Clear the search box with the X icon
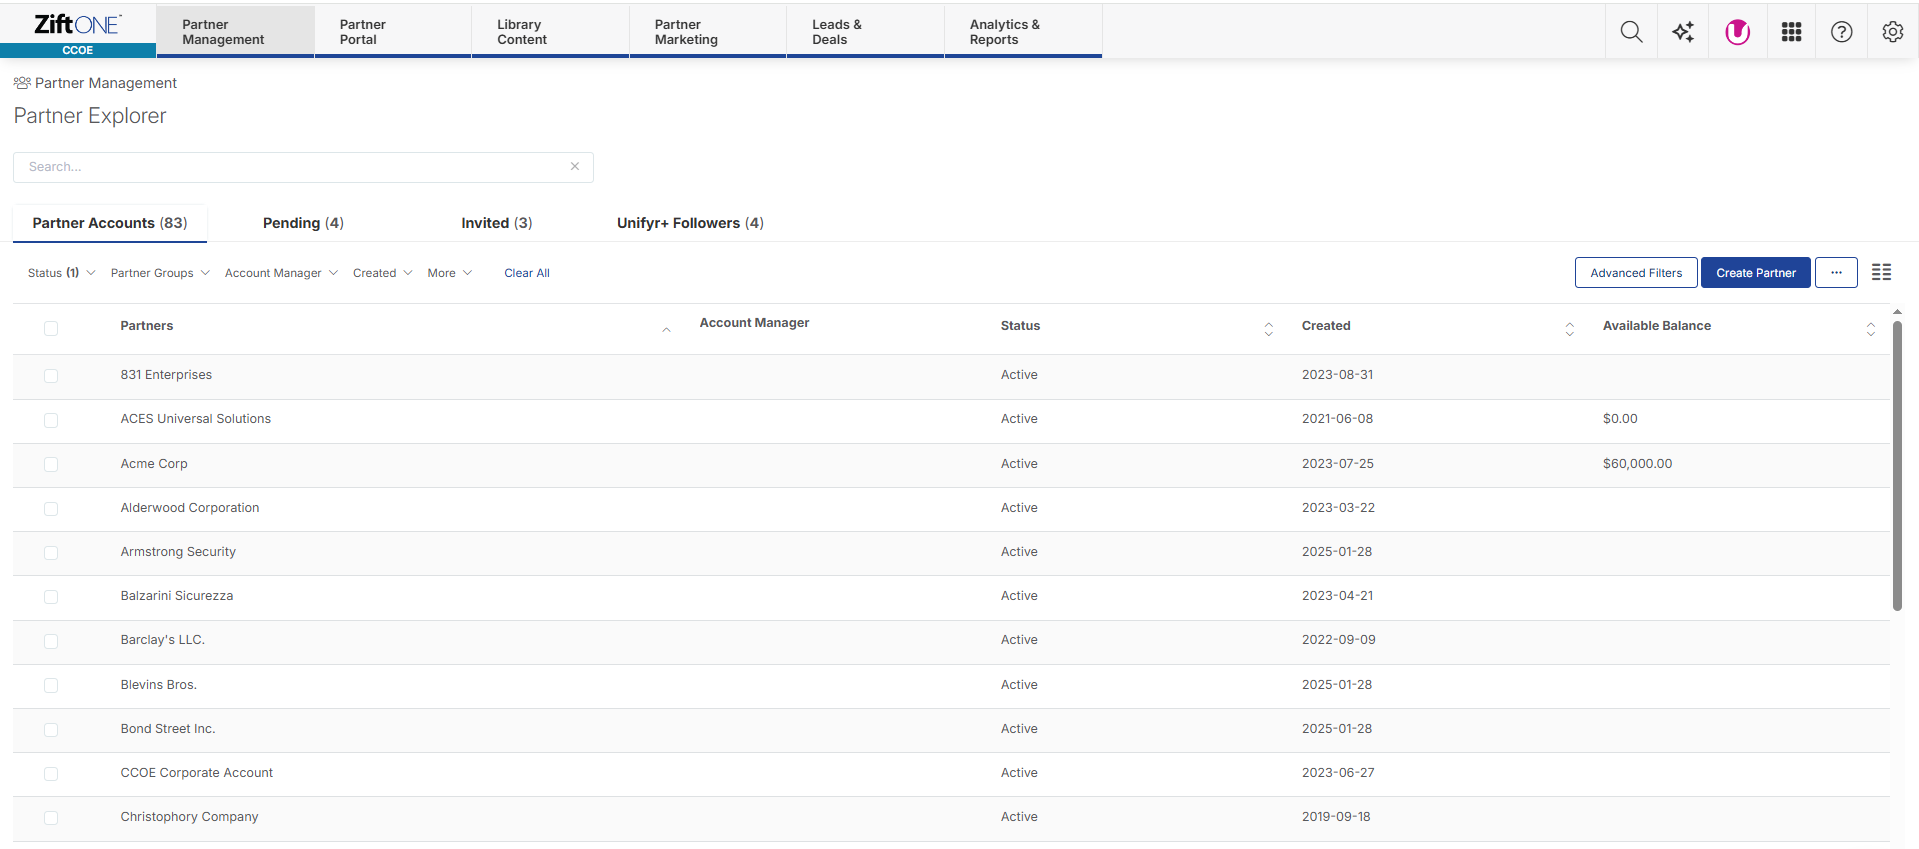This screenshot has height=849, width=1919. 575,167
